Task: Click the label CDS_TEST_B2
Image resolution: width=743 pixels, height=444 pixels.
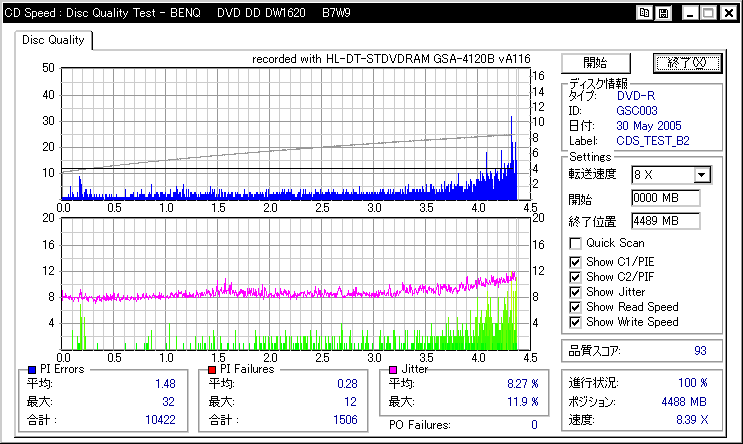Action: coord(653,141)
